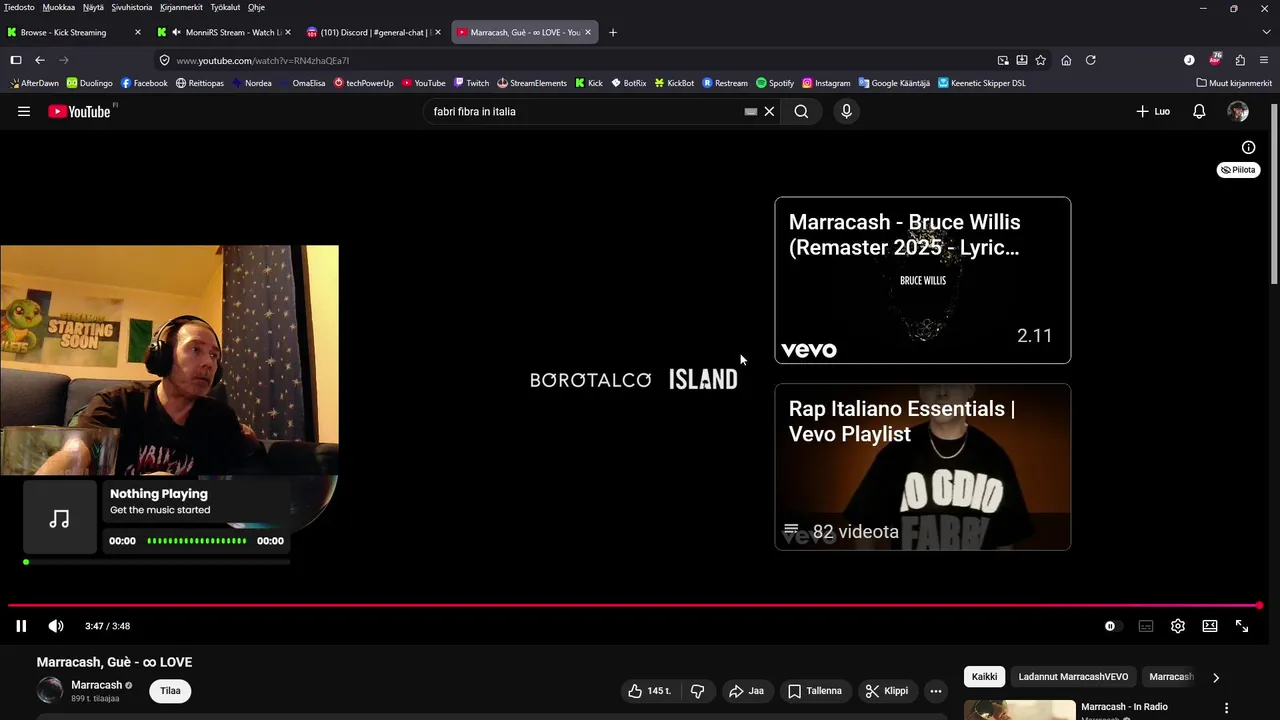
Task: Switch to the Discord #general-chat tab
Action: 374,32
